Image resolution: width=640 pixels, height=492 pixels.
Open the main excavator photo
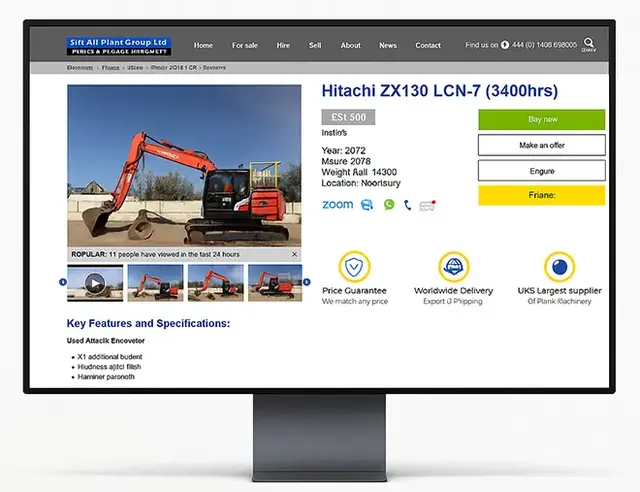click(x=184, y=165)
